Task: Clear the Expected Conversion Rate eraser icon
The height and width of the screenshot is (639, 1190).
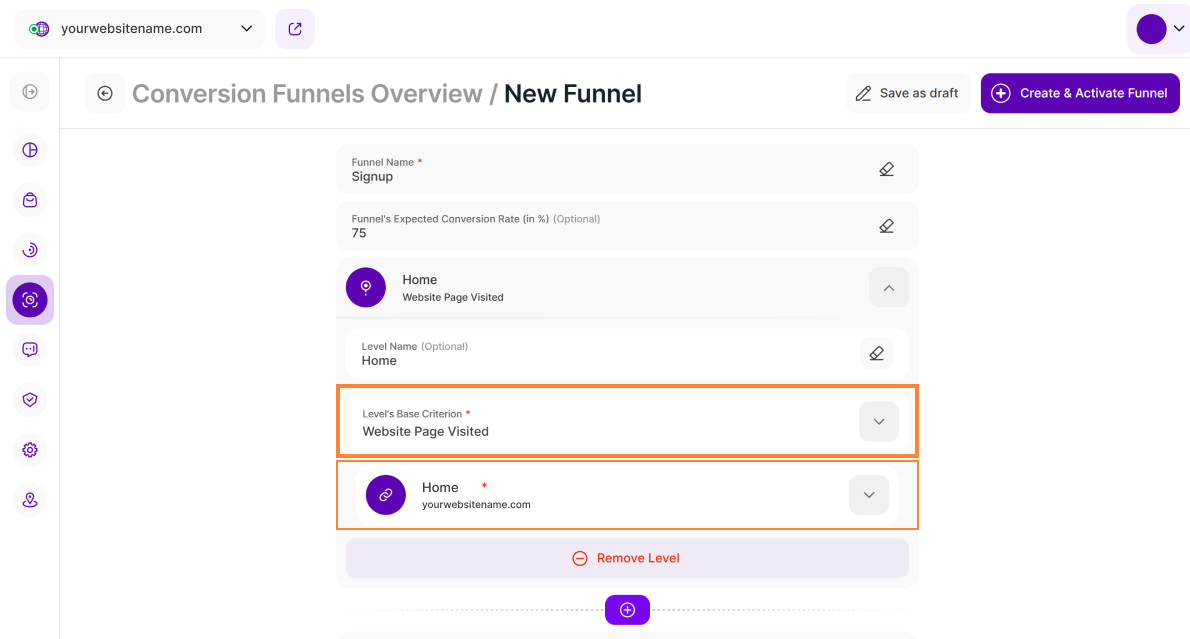Action: [886, 226]
